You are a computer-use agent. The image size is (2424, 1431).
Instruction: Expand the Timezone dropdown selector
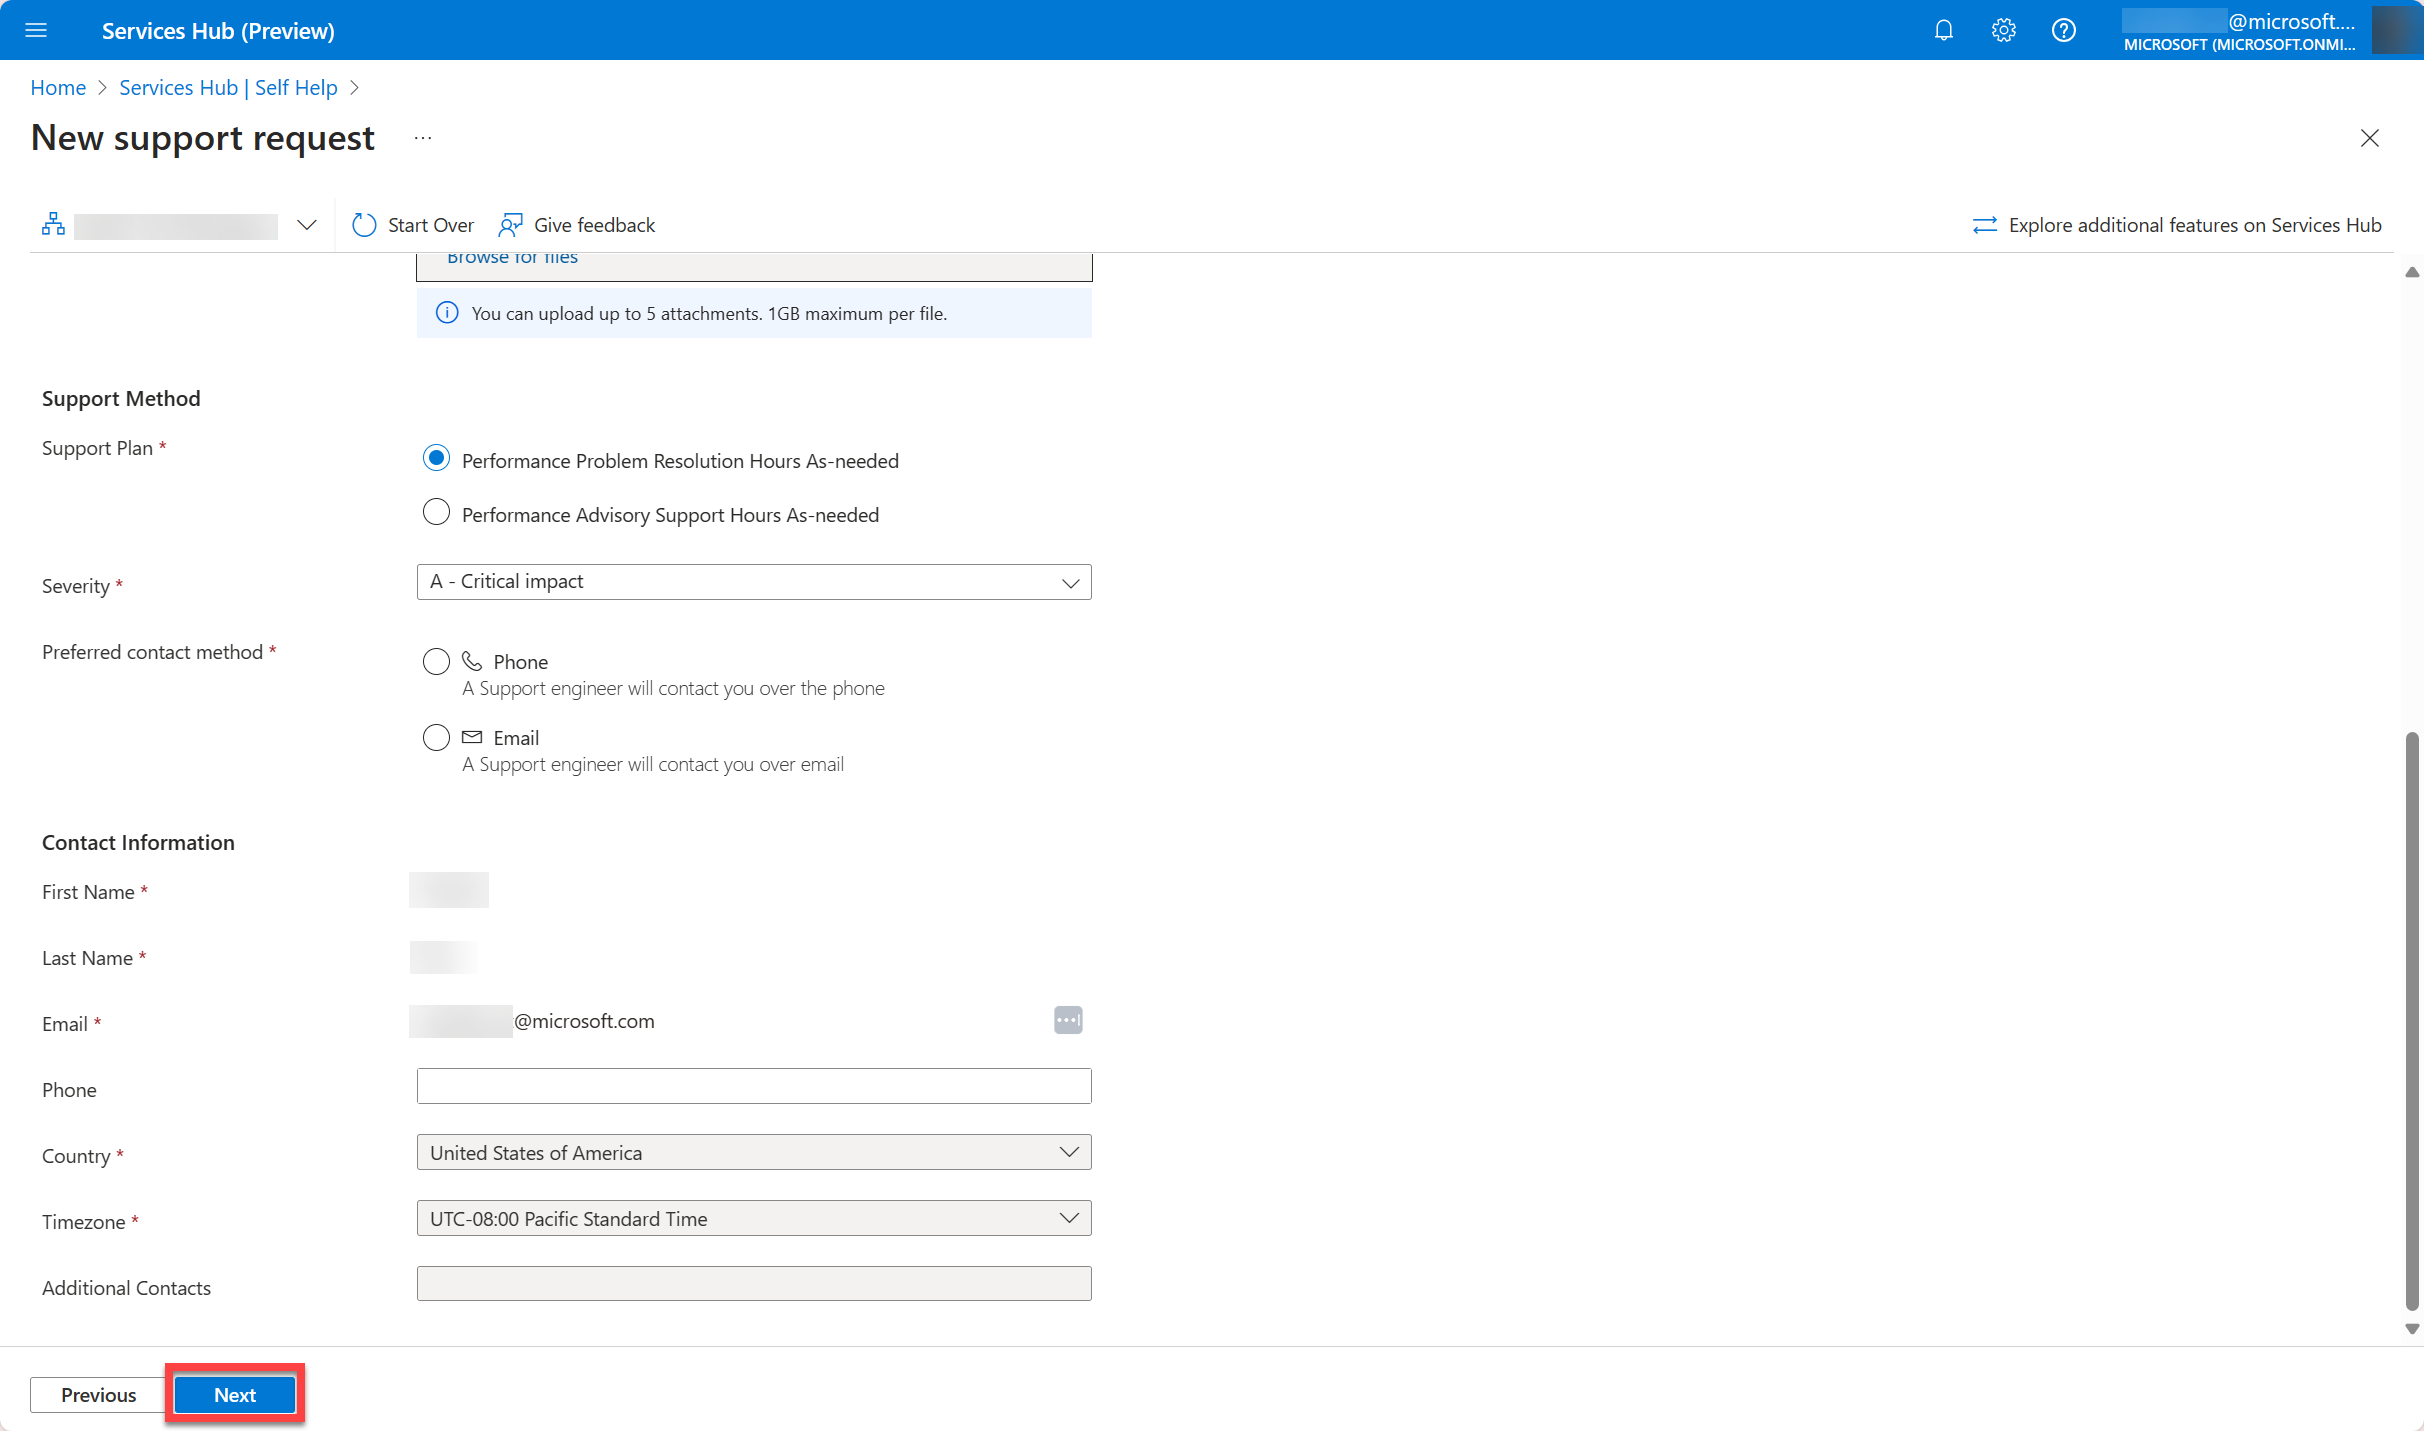pyautogui.click(x=1070, y=1218)
